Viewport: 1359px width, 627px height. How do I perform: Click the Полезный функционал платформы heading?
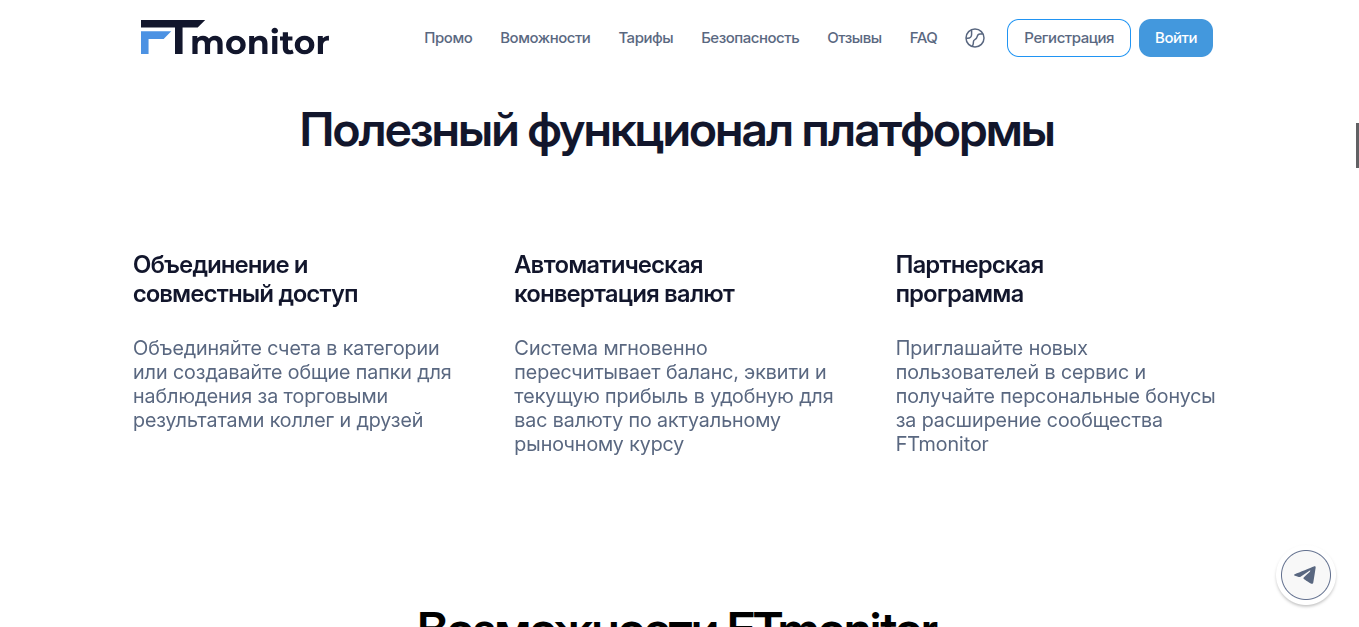(677, 131)
